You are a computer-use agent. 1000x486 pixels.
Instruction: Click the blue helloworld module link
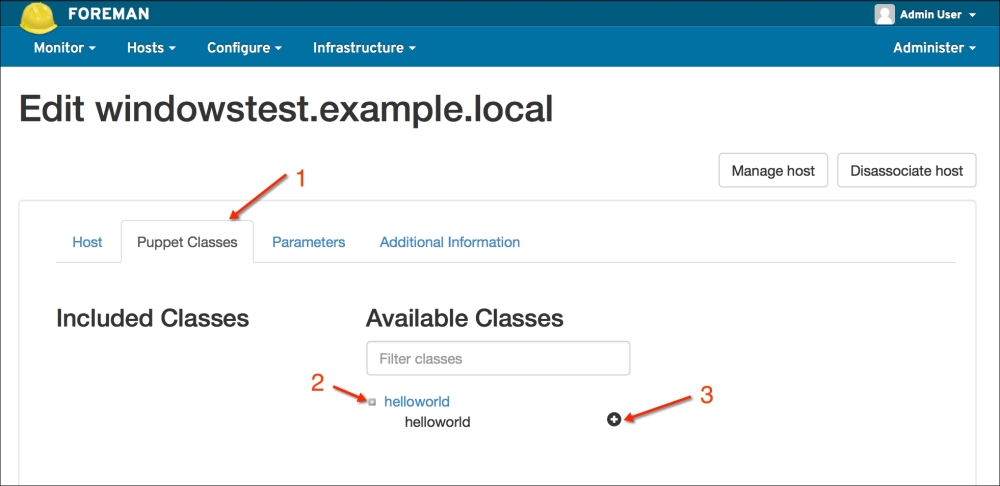[x=416, y=402]
